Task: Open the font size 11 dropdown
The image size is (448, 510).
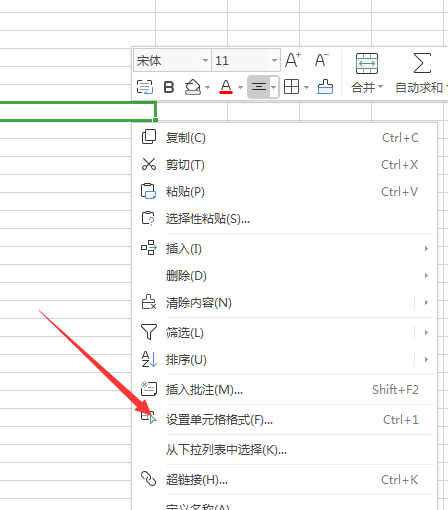Action: pyautogui.click(x=246, y=60)
